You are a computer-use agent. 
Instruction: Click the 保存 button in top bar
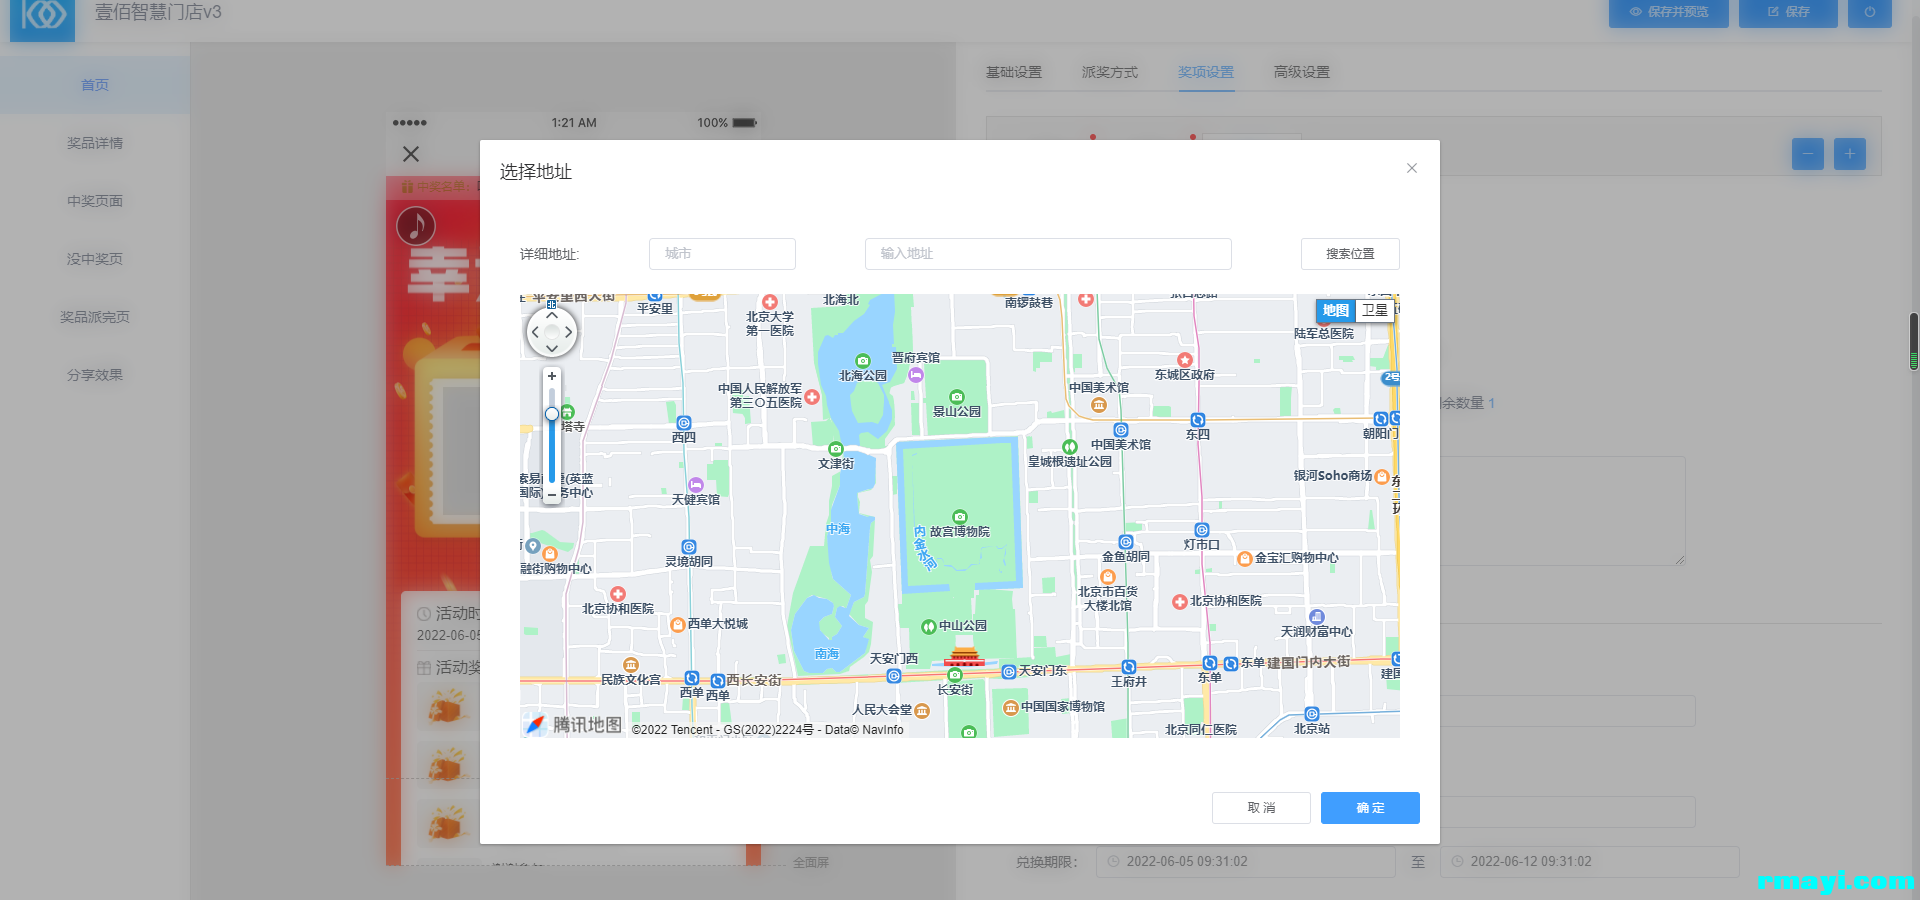1788,12
